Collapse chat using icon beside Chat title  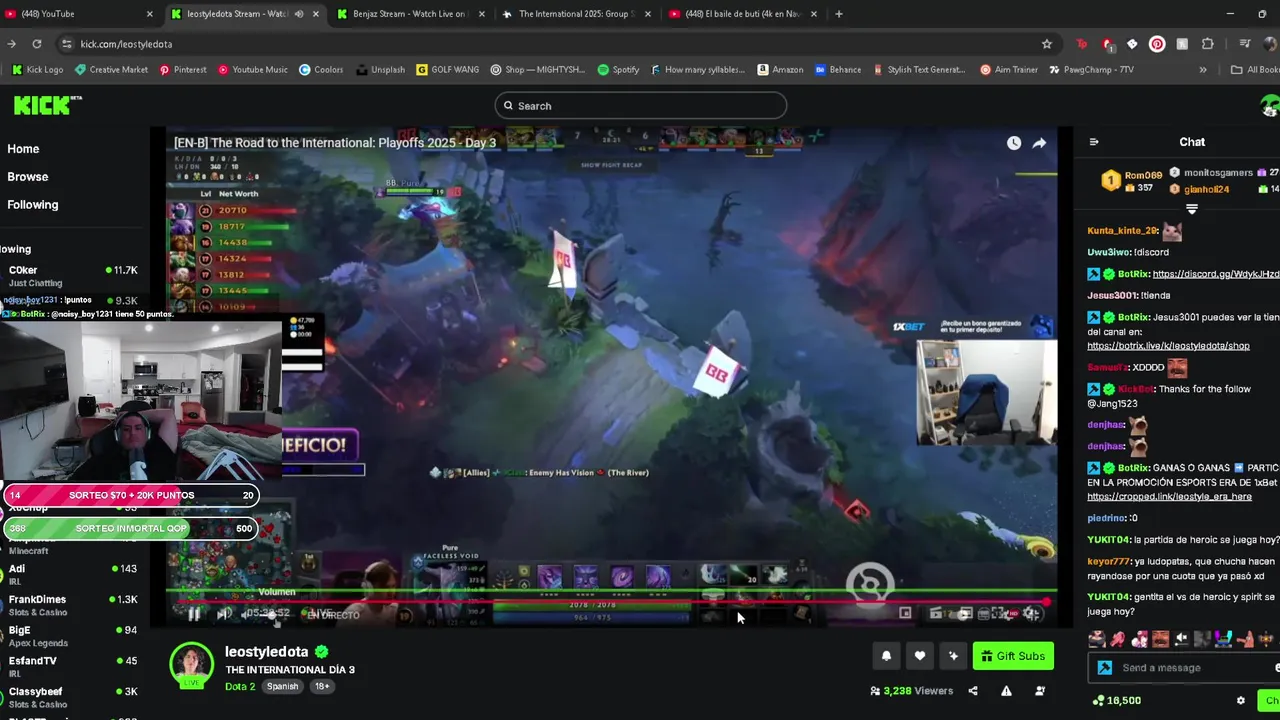pyautogui.click(x=1094, y=142)
